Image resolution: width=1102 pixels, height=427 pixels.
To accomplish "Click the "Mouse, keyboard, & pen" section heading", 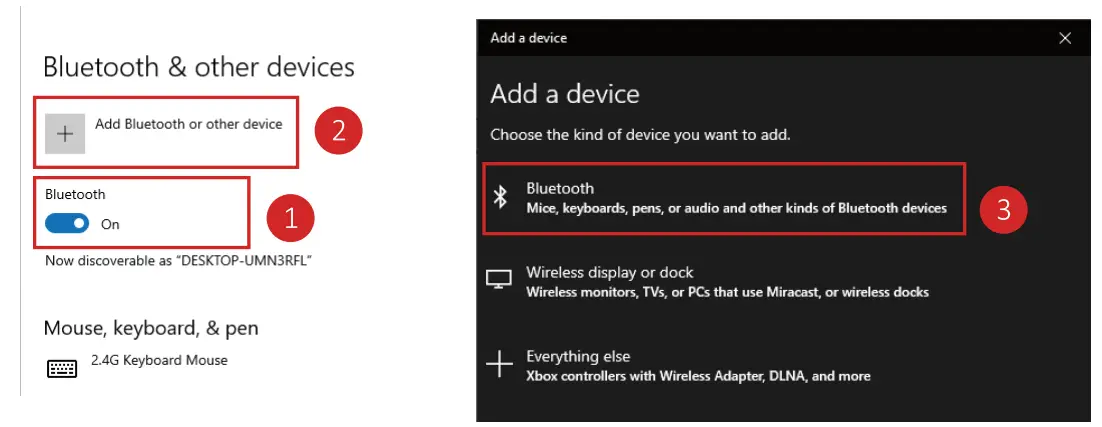I will tap(151, 328).
